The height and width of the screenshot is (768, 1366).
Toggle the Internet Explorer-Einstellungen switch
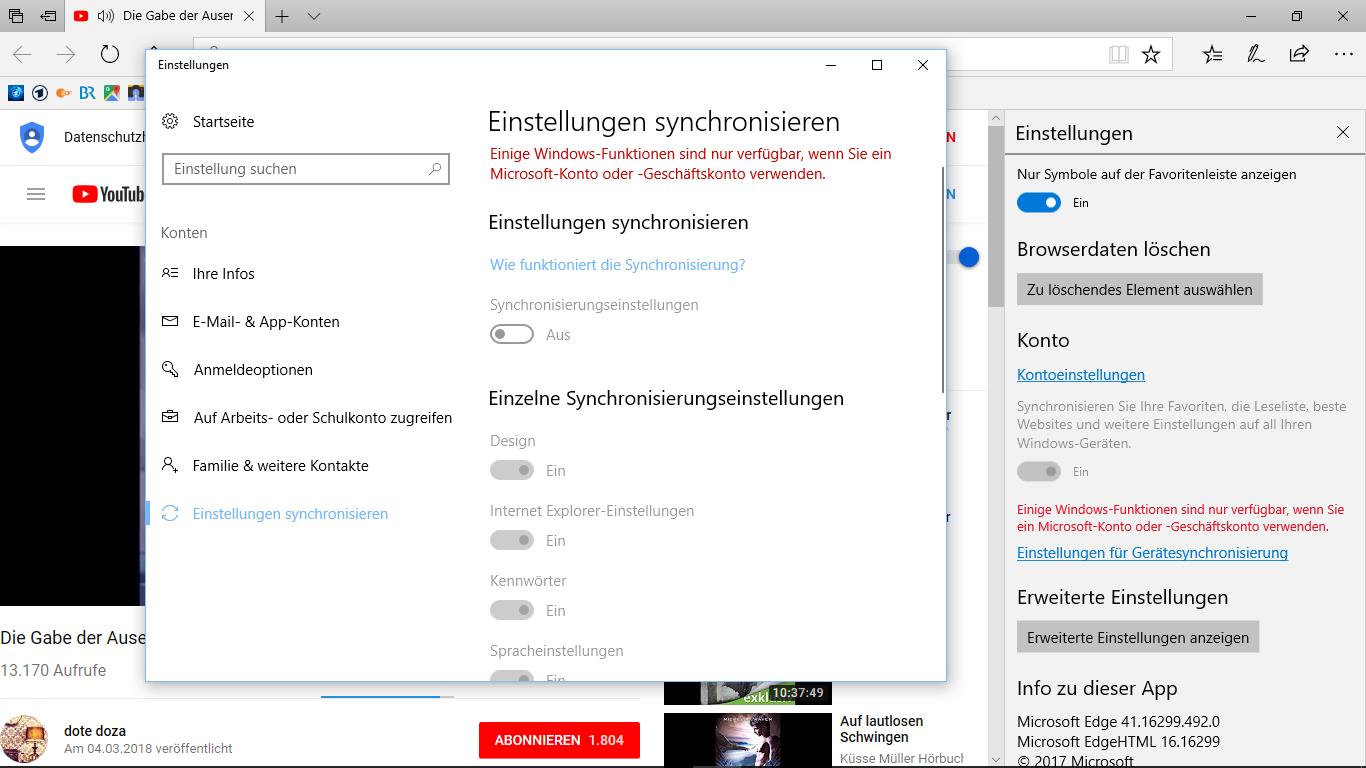click(x=512, y=540)
